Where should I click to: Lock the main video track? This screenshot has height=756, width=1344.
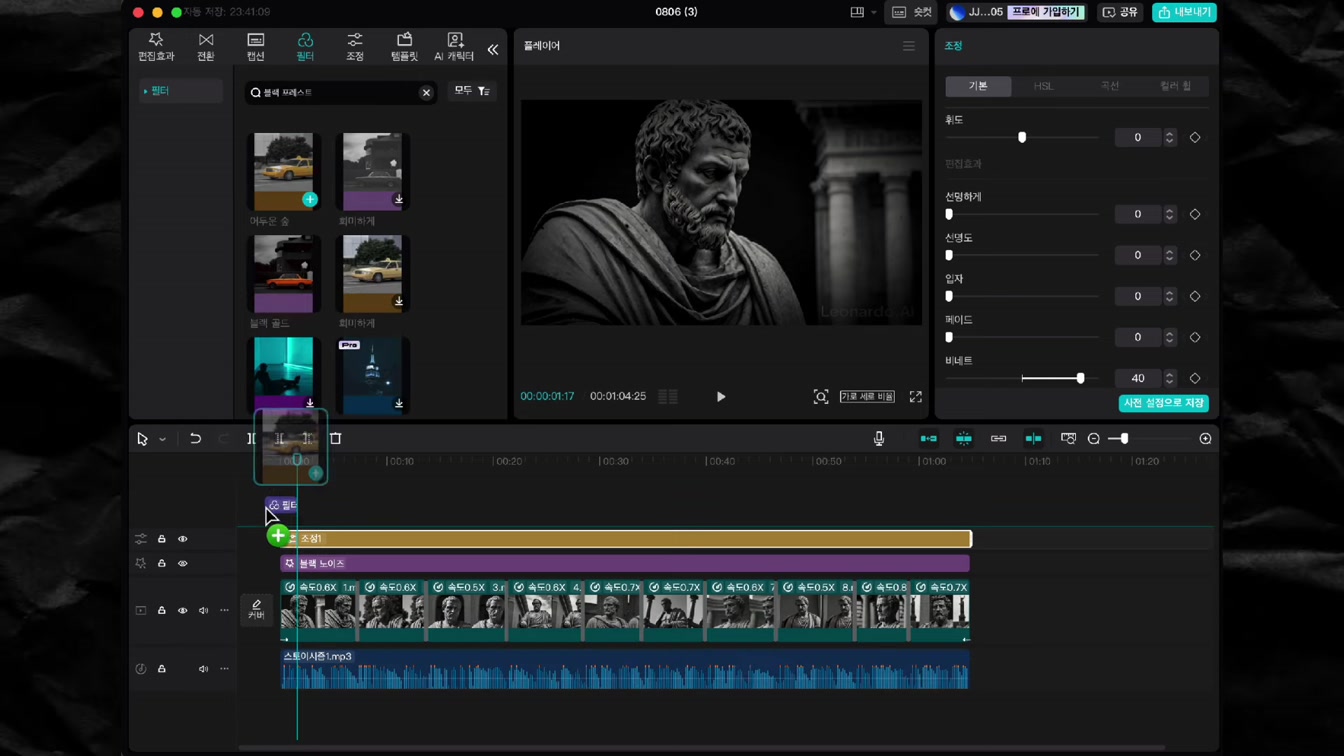pos(162,611)
